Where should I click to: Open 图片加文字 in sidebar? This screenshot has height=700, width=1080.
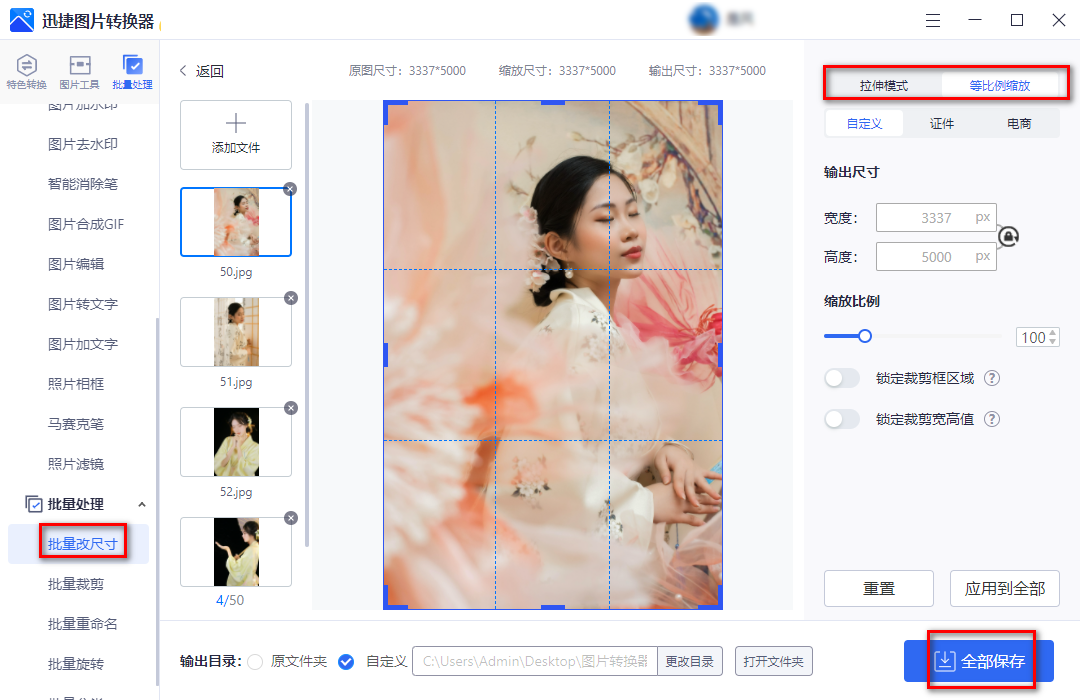coord(83,344)
